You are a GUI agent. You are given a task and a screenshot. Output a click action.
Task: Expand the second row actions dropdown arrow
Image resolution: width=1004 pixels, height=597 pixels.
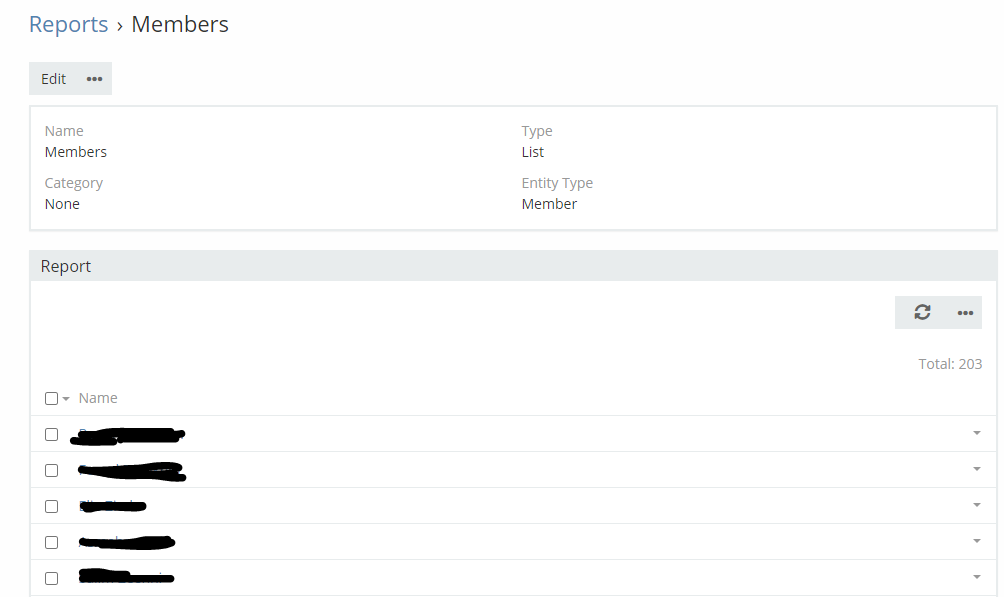[x=976, y=469]
